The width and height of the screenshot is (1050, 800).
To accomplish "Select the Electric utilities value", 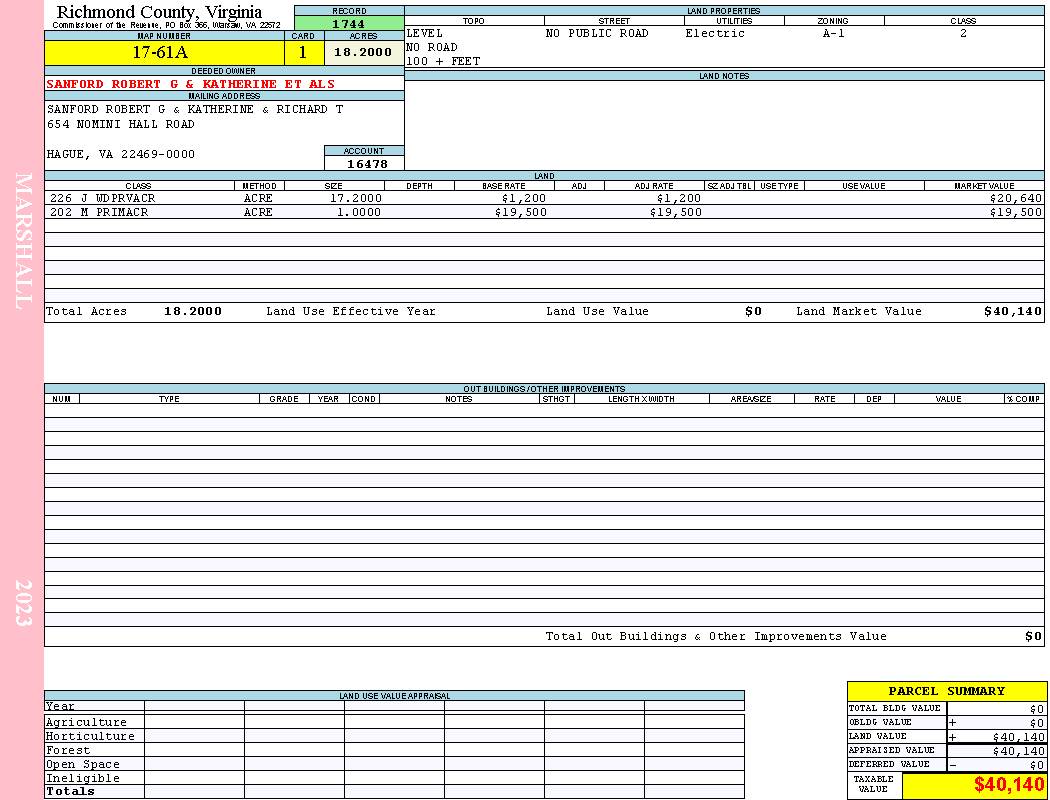I will 715,33.
